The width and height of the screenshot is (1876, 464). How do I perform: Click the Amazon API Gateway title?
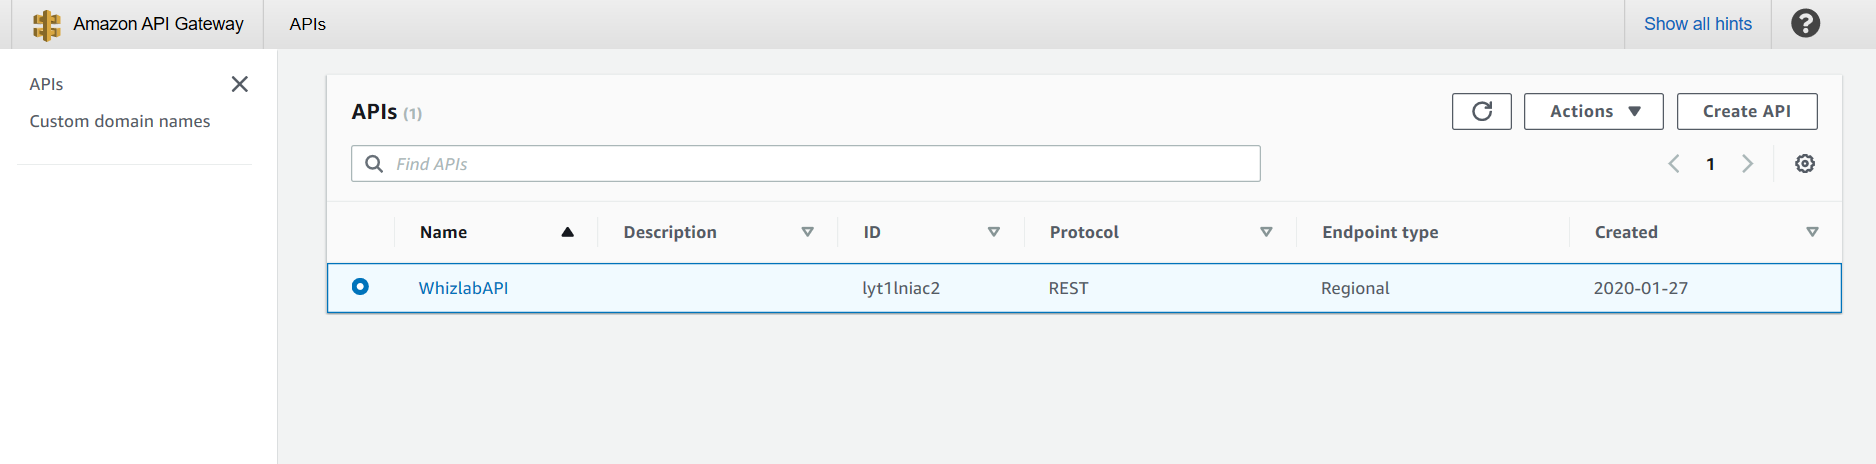pos(158,24)
